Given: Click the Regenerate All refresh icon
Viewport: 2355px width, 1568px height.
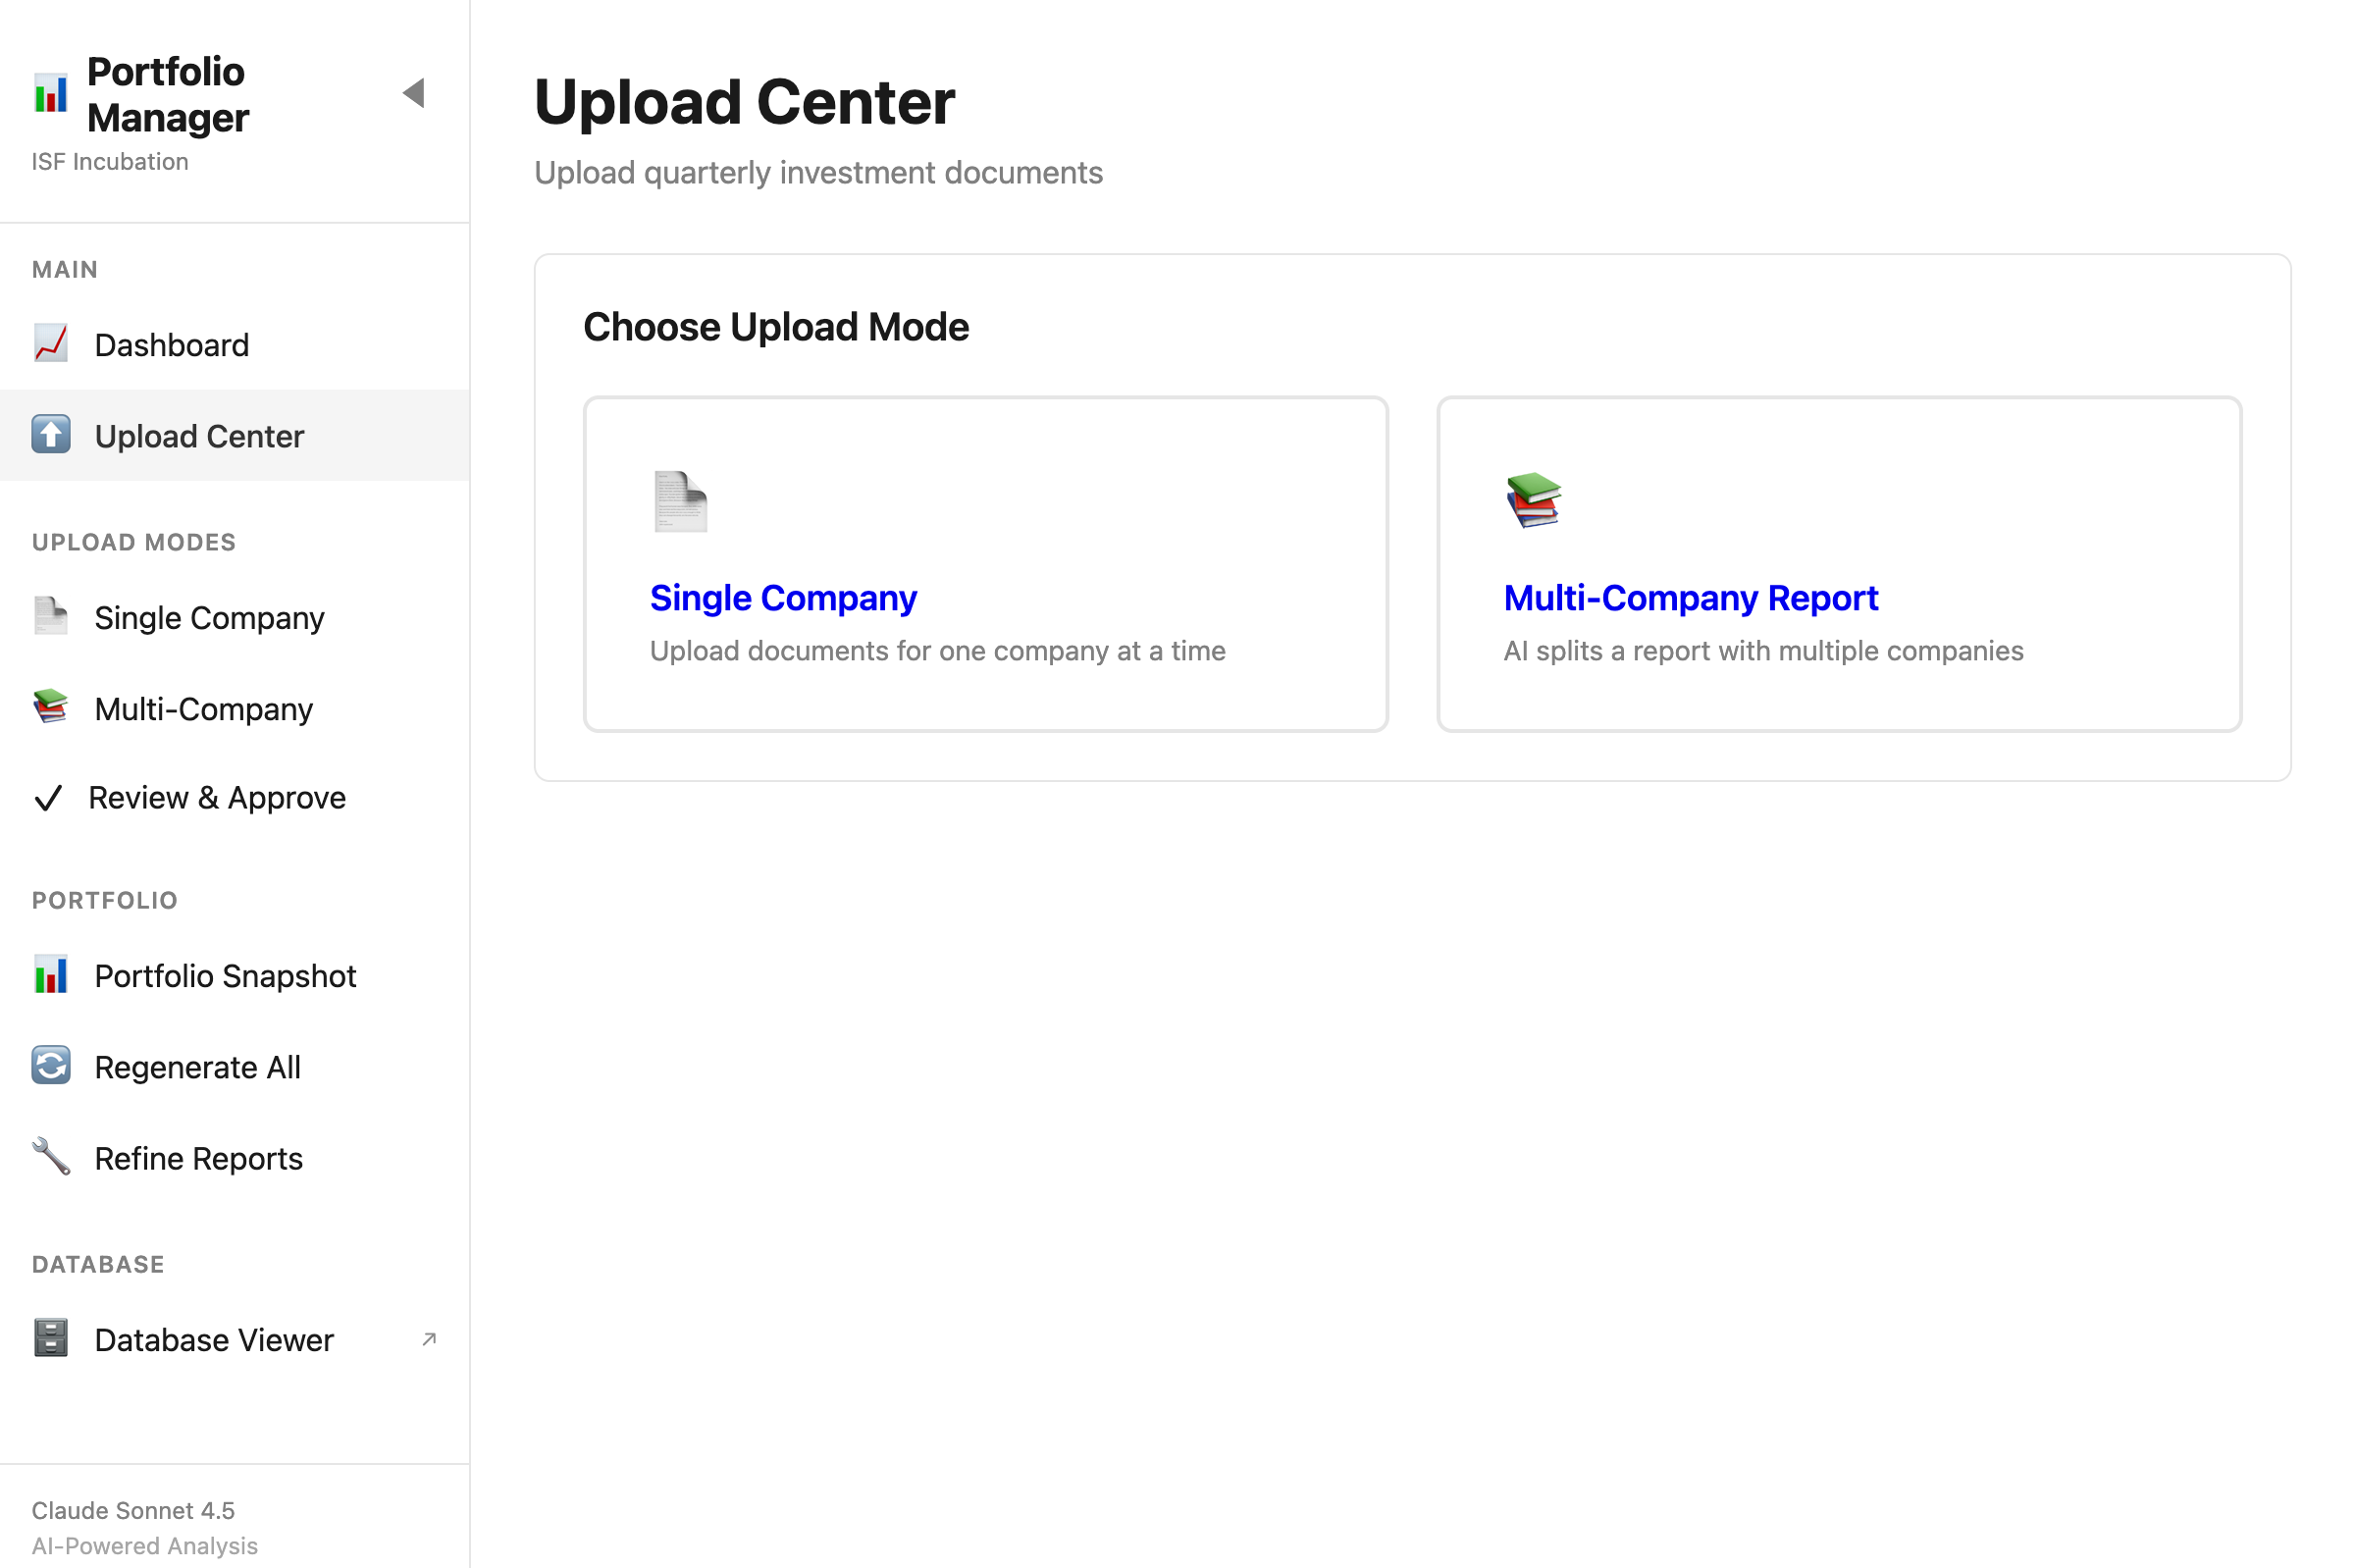Looking at the screenshot, I should click(x=49, y=1065).
